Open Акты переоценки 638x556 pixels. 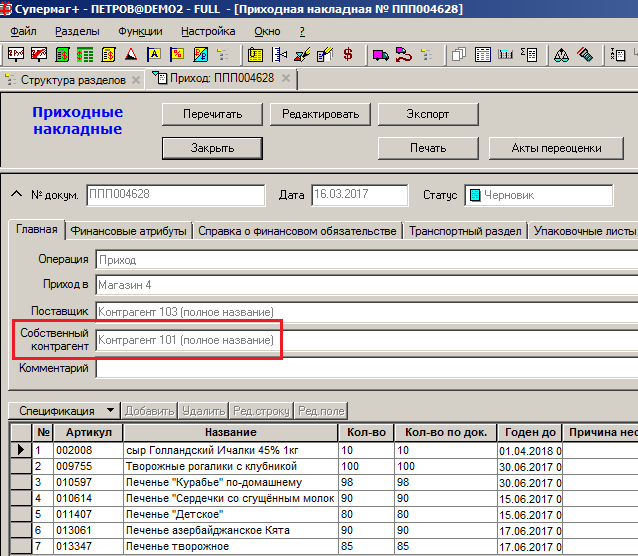click(x=556, y=148)
